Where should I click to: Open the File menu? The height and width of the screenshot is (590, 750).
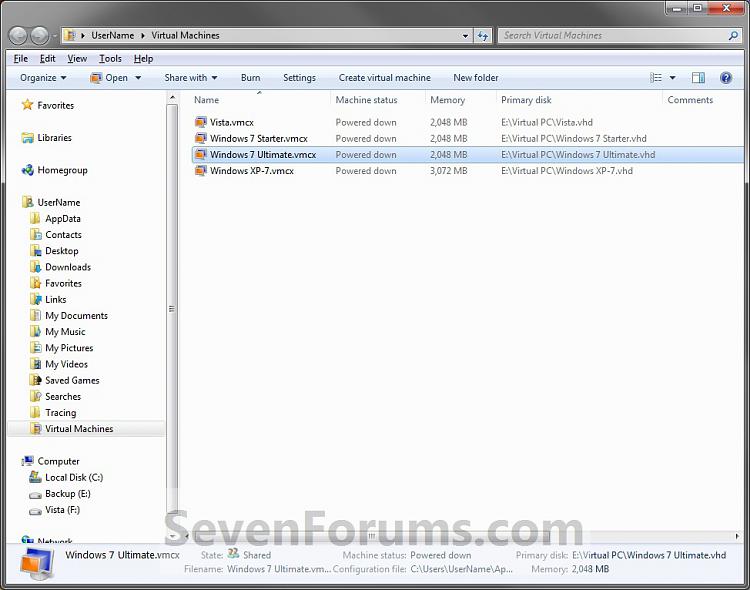[21, 58]
